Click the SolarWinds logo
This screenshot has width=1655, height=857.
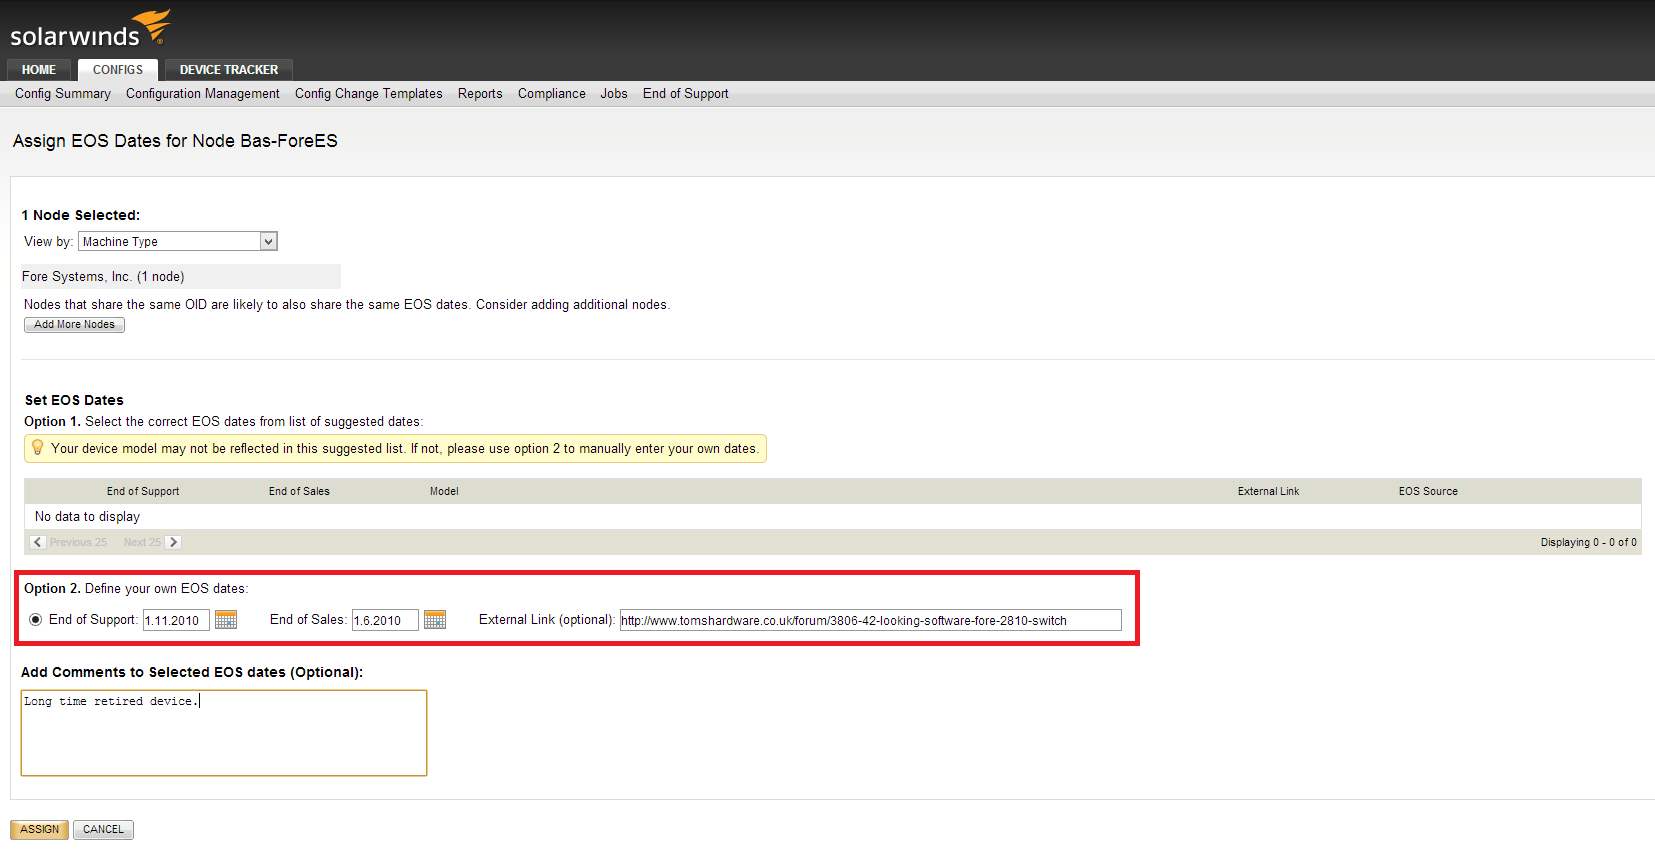(90, 29)
